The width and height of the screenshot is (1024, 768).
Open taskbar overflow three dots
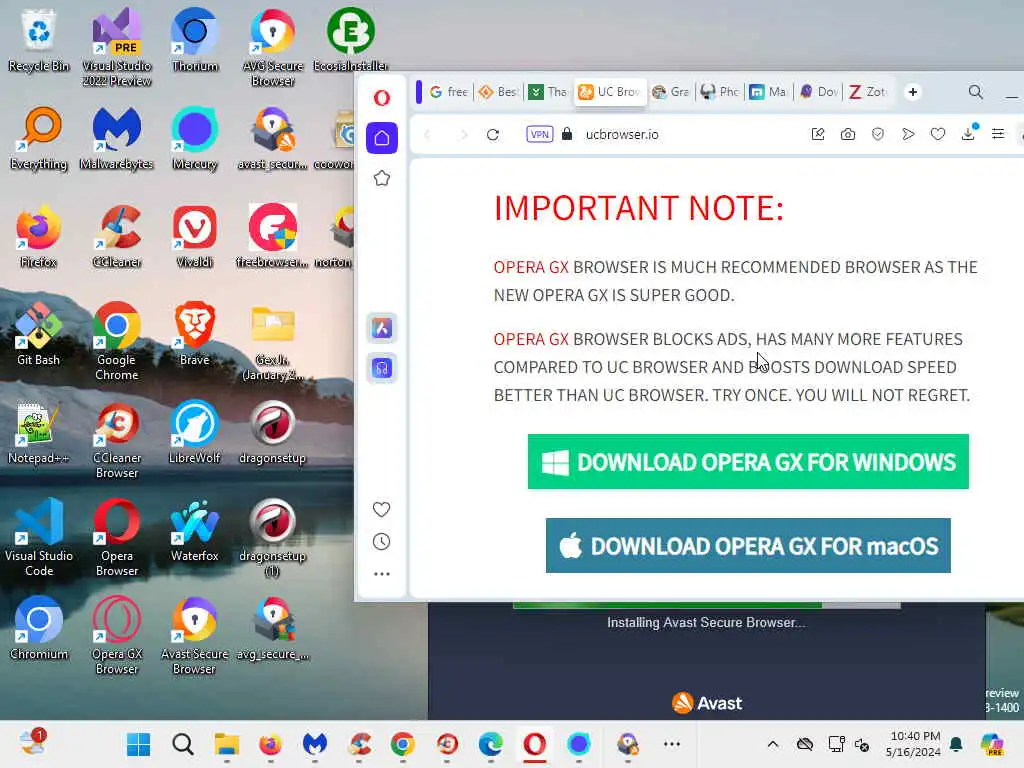[672, 744]
